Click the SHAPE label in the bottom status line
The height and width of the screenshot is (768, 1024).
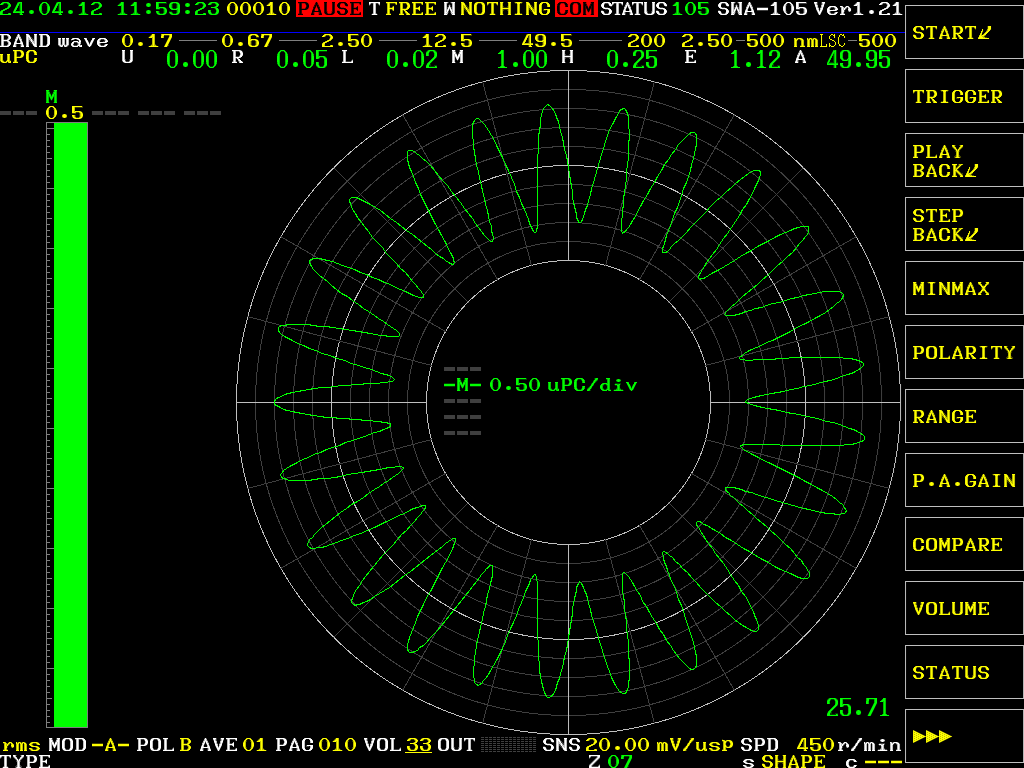click(x=793, y=761)
